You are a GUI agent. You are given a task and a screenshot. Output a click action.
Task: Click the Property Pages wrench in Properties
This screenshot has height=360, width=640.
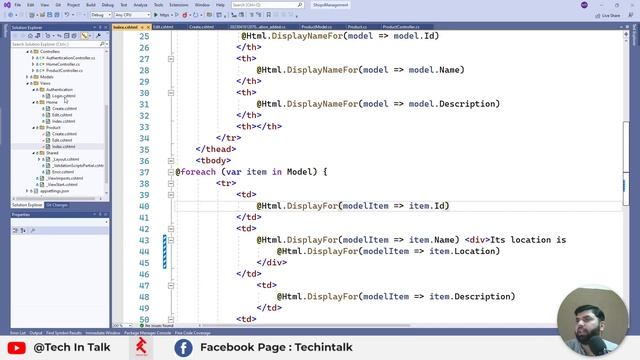coord(33,231)
